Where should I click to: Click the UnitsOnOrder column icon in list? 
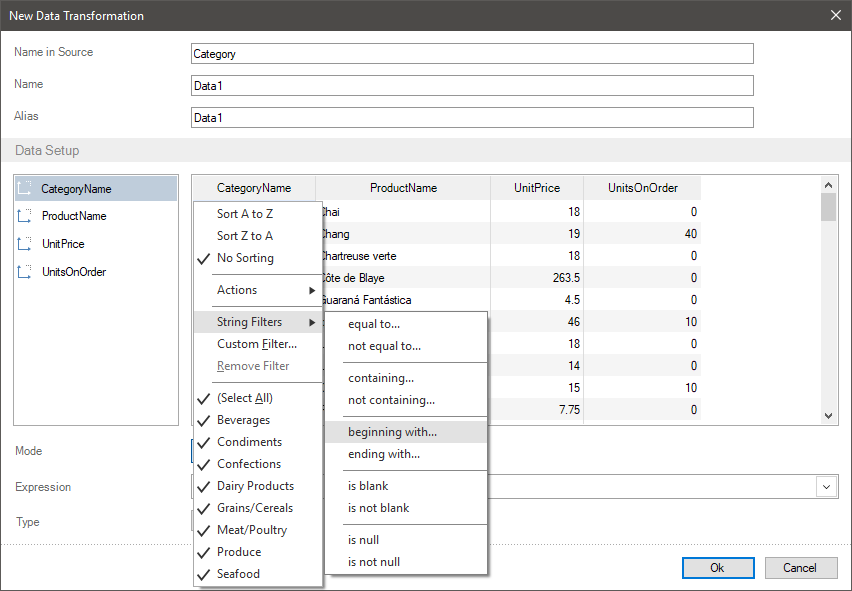pos(25,272)
